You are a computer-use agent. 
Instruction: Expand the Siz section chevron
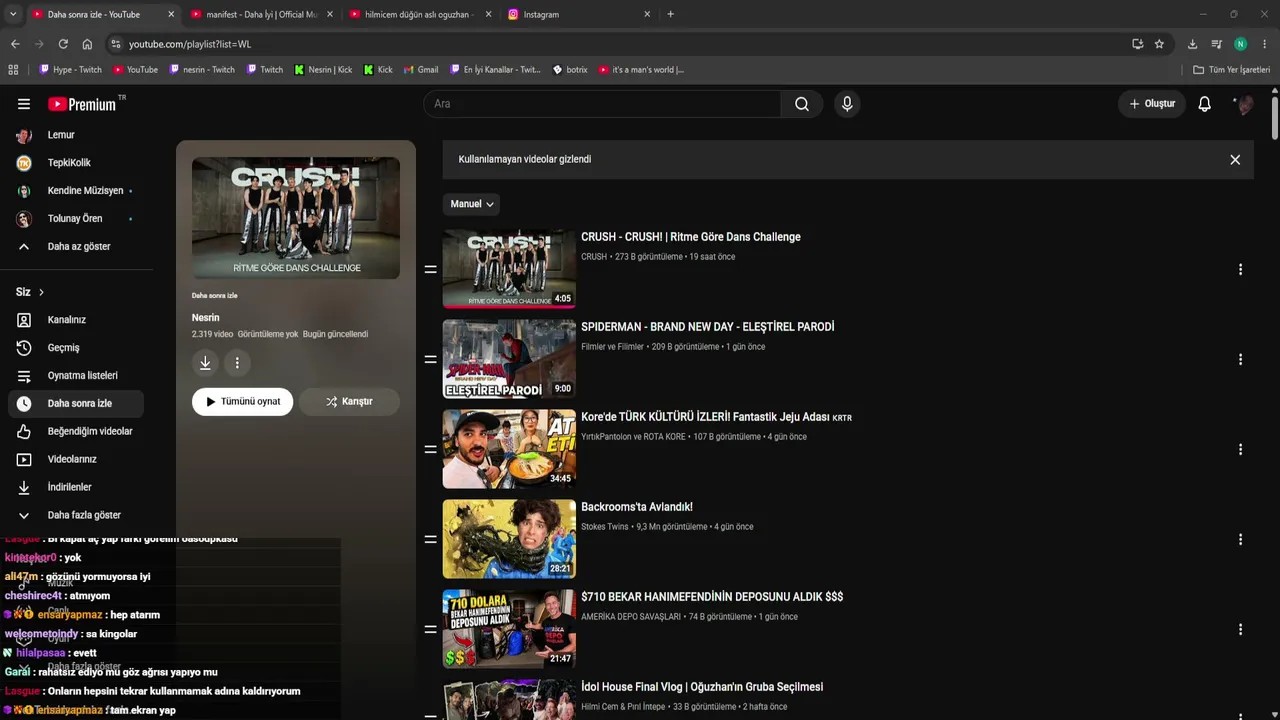(41, 292)
